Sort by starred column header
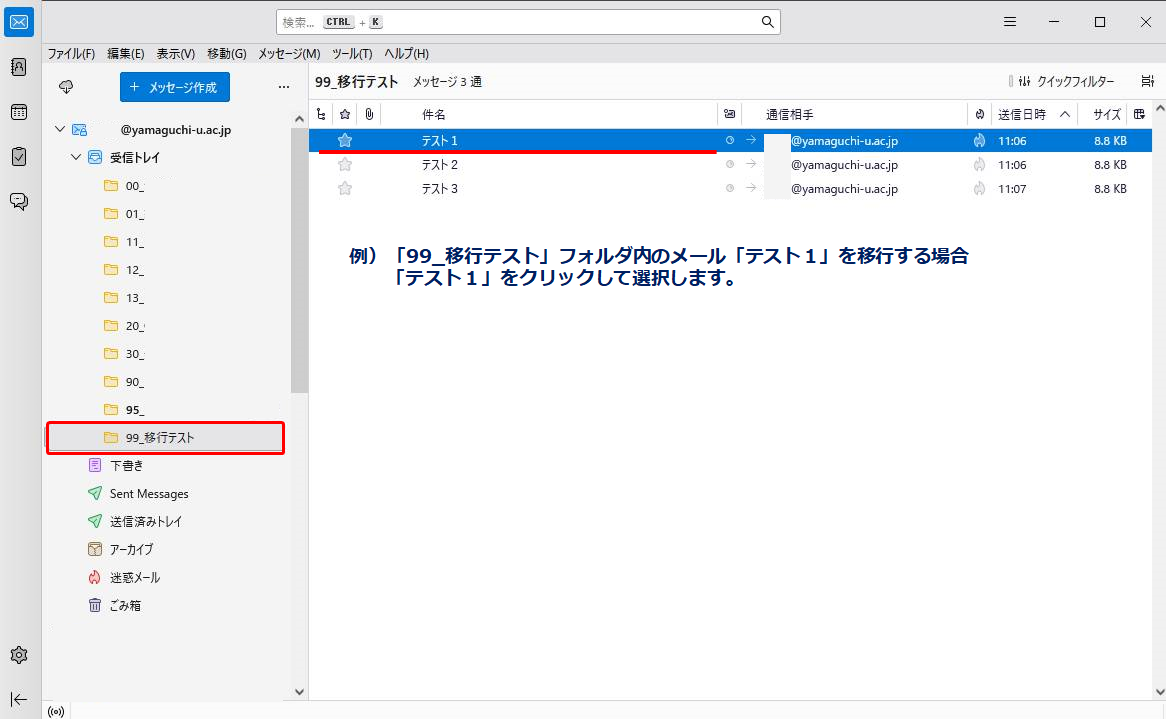 (x=344, y=115)
